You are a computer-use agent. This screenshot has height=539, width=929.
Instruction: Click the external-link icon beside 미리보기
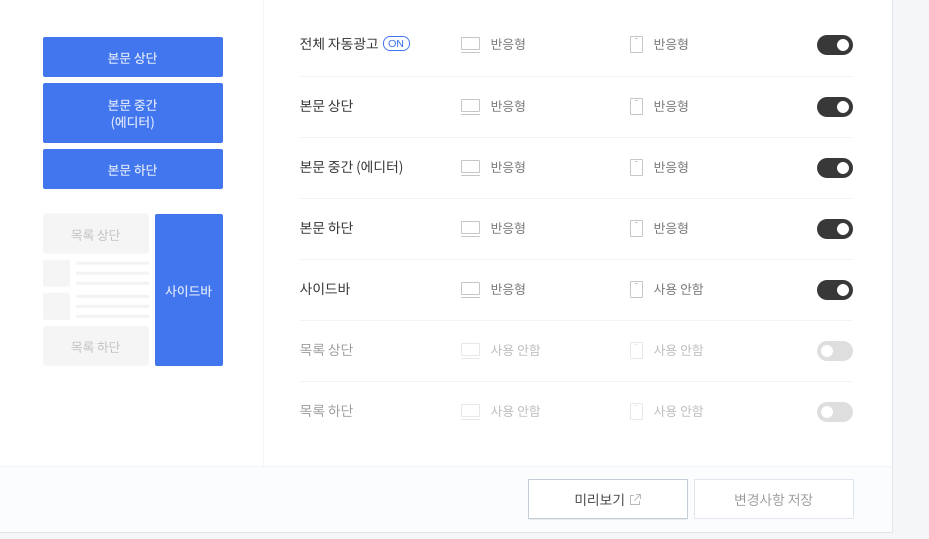(x=635, y=499)
